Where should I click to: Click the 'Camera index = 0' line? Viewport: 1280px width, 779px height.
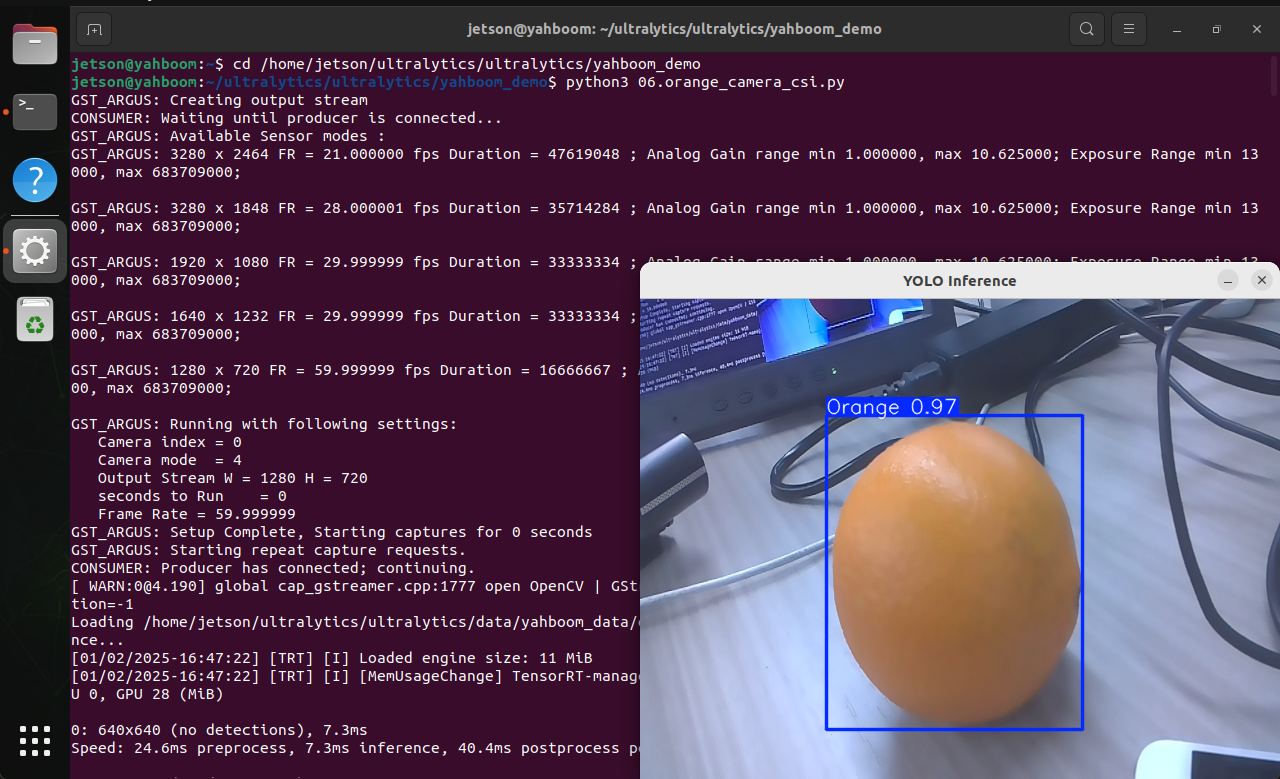click(170, 442)
